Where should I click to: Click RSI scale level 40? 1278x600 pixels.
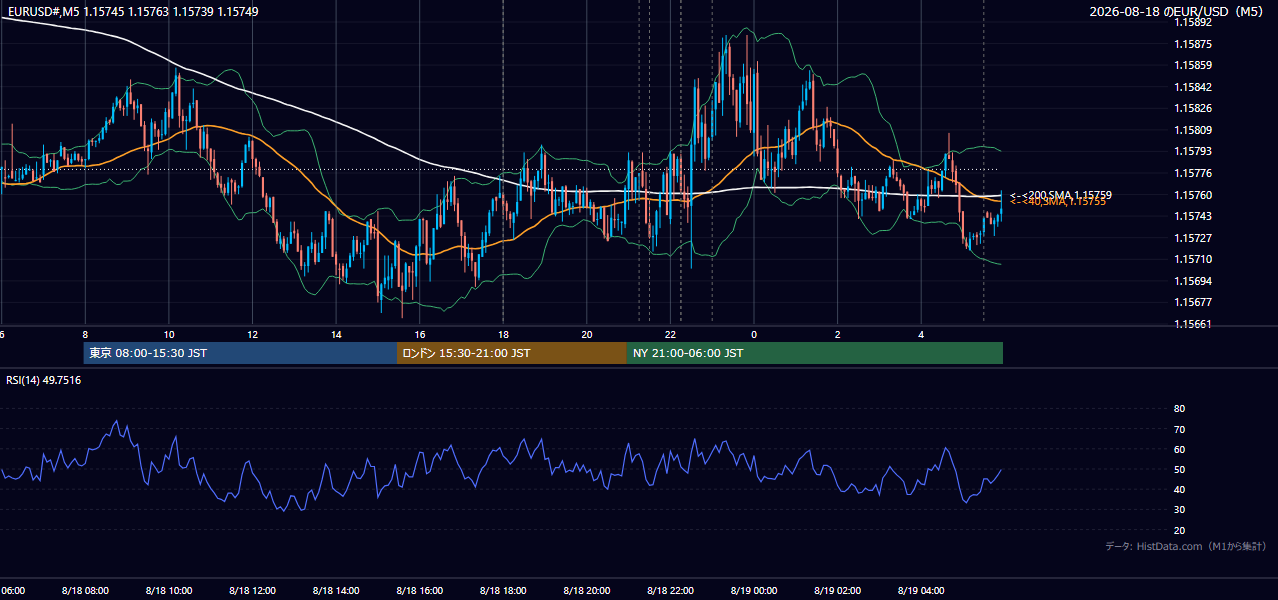pos(1179,490)
